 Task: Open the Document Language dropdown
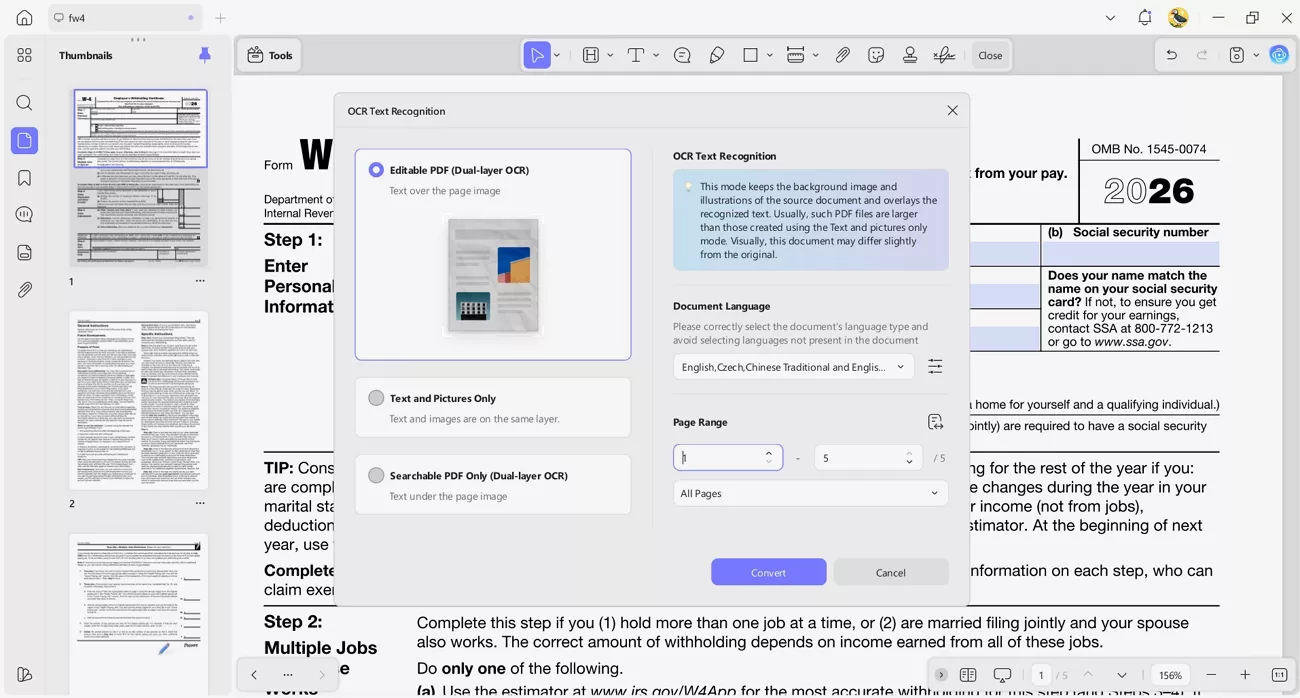(x=792, y=366)
